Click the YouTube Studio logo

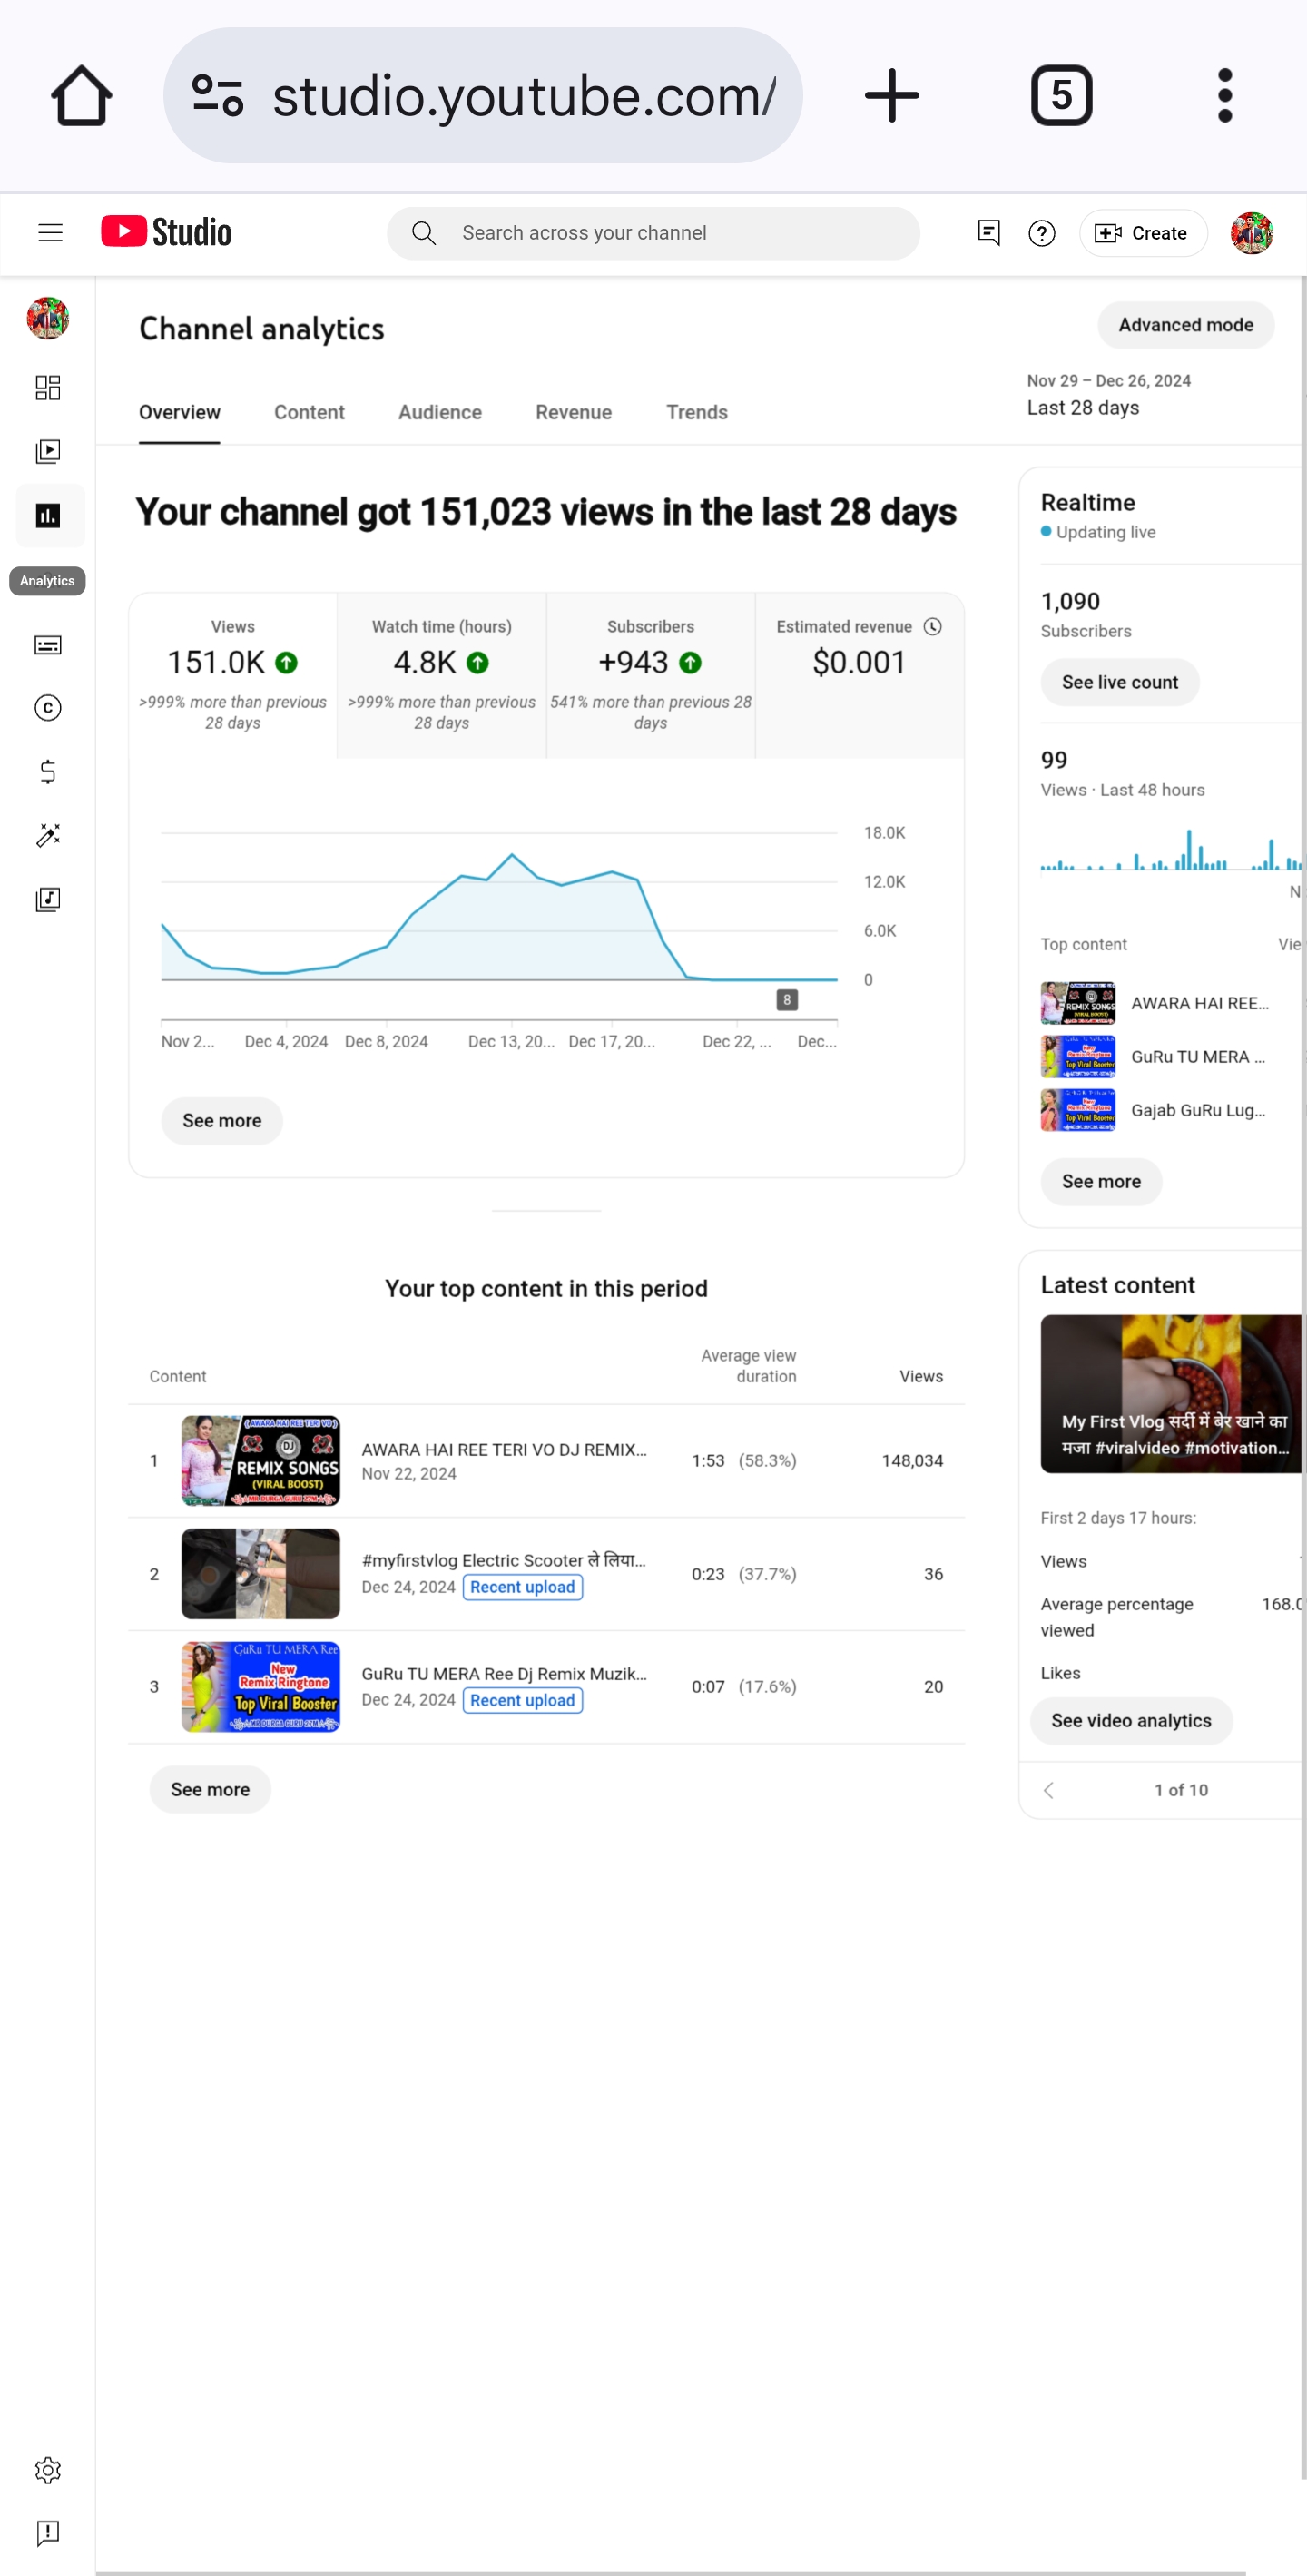pyautogui.click(x=166, y=232)
